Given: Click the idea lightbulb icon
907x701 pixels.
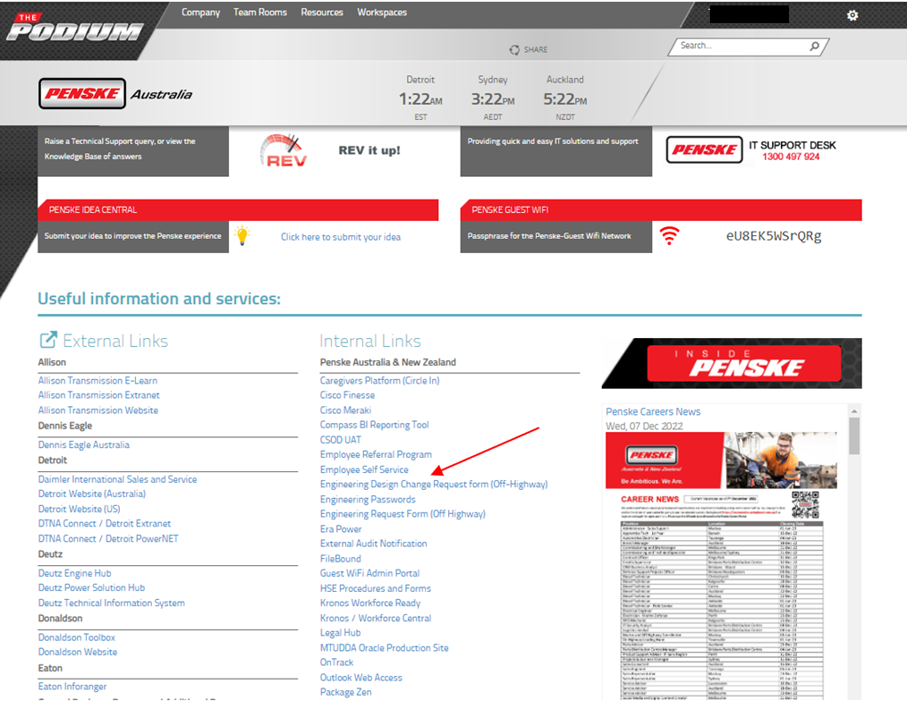Looking at the screenshot, I should (242, 235).
